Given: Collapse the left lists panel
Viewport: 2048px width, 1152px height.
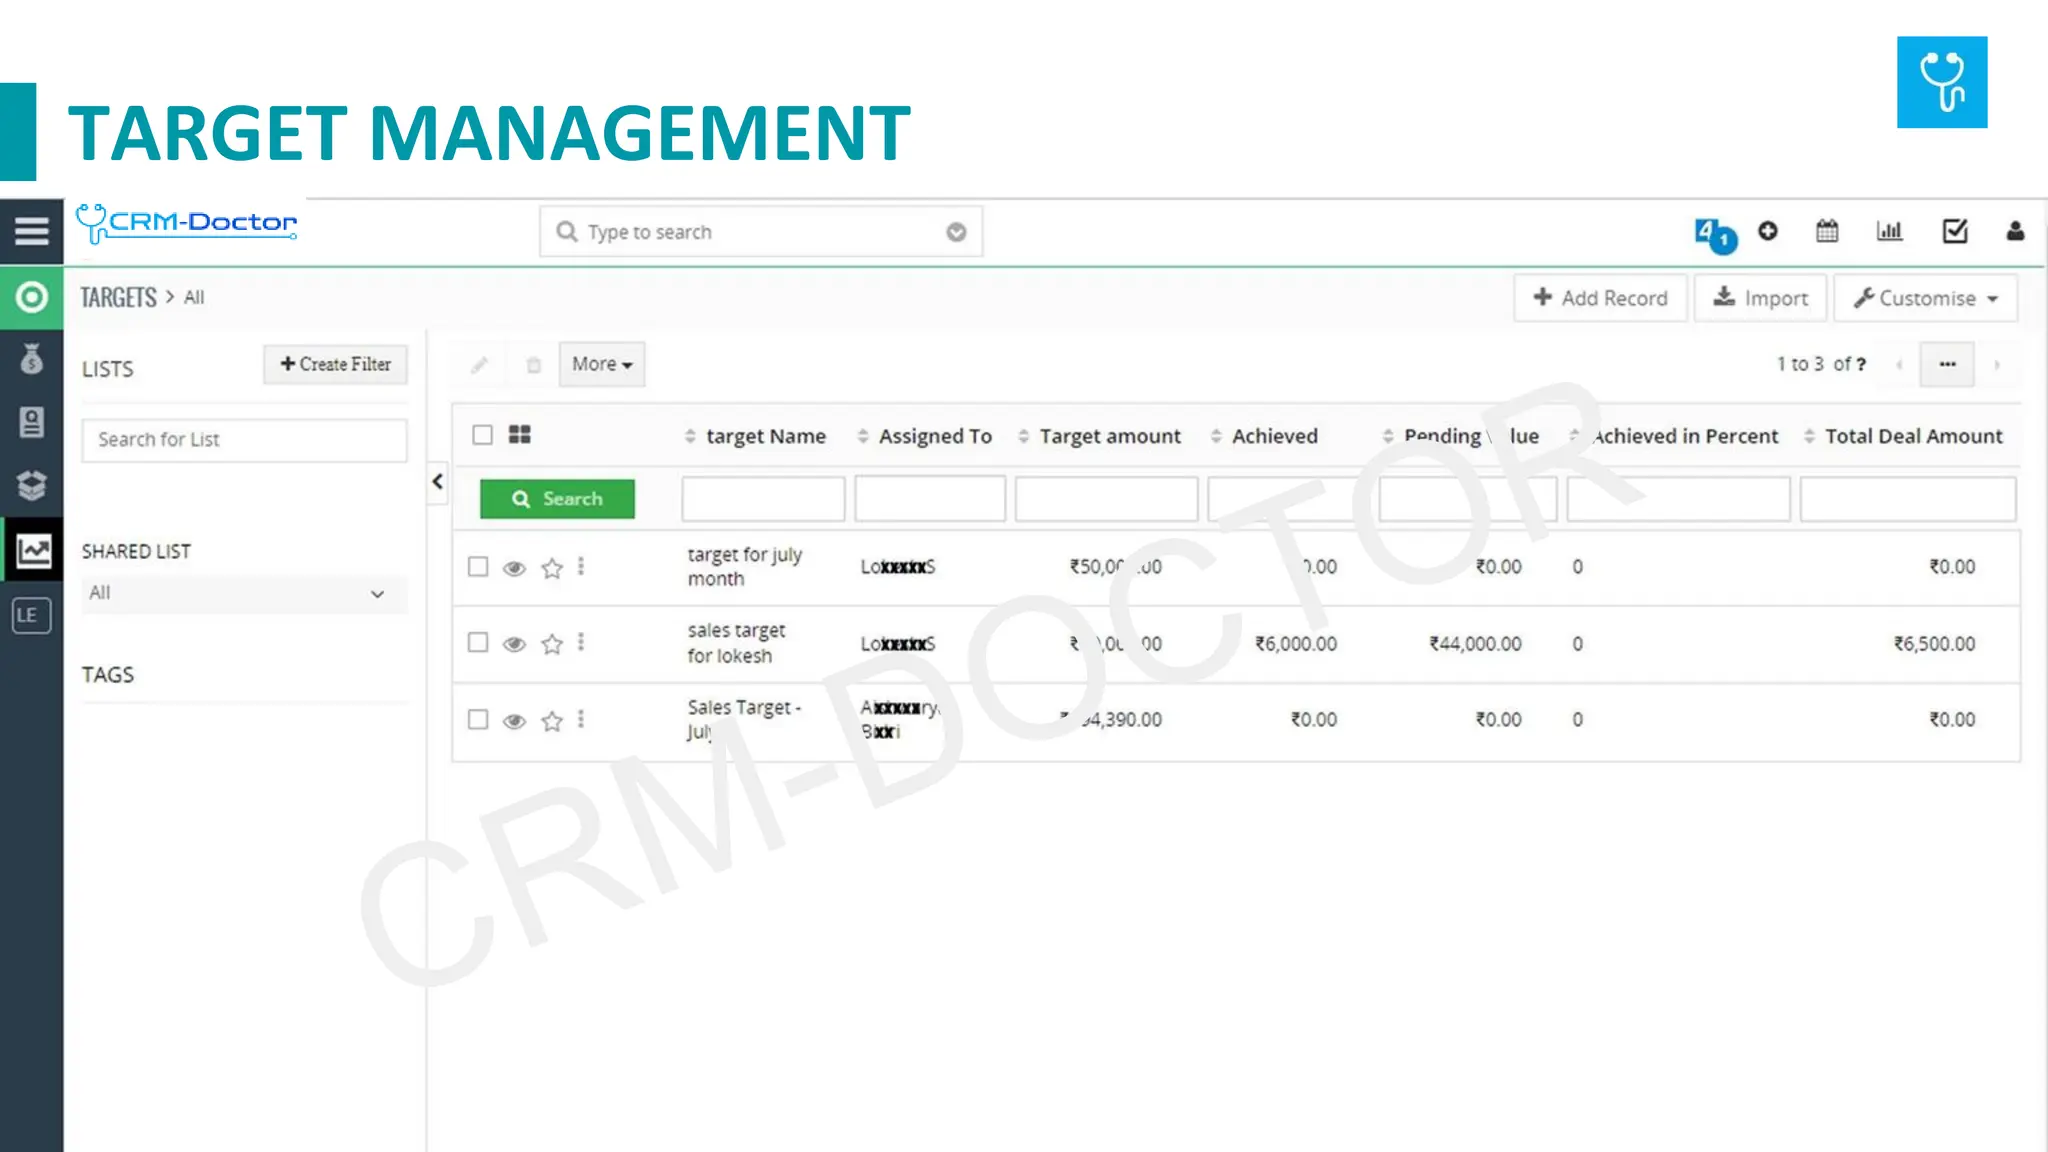Looking at the screenshot, I should point(437,482).
